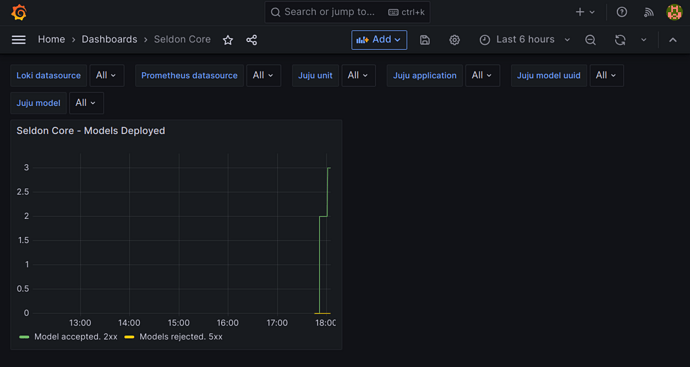Viewport: 690px width, 367px height.
Task: Click the Seldon Core breadcrumb
Action: [x=182, y=40]
